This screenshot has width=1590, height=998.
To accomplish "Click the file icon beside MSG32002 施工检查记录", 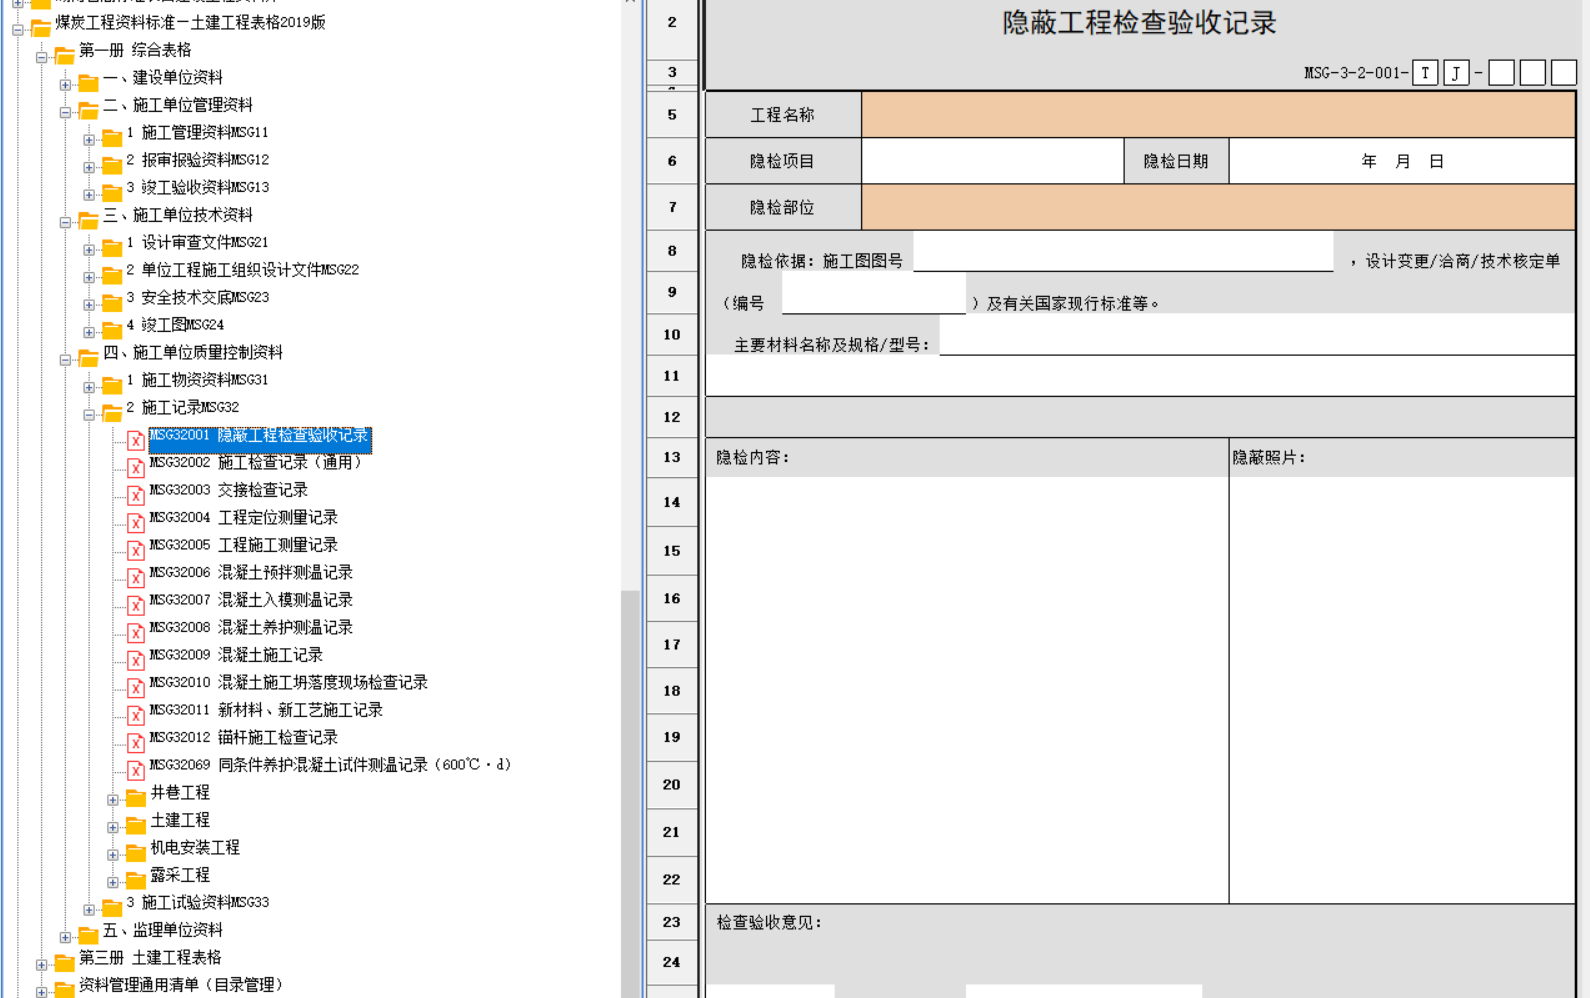I will (x=136, y=467).
